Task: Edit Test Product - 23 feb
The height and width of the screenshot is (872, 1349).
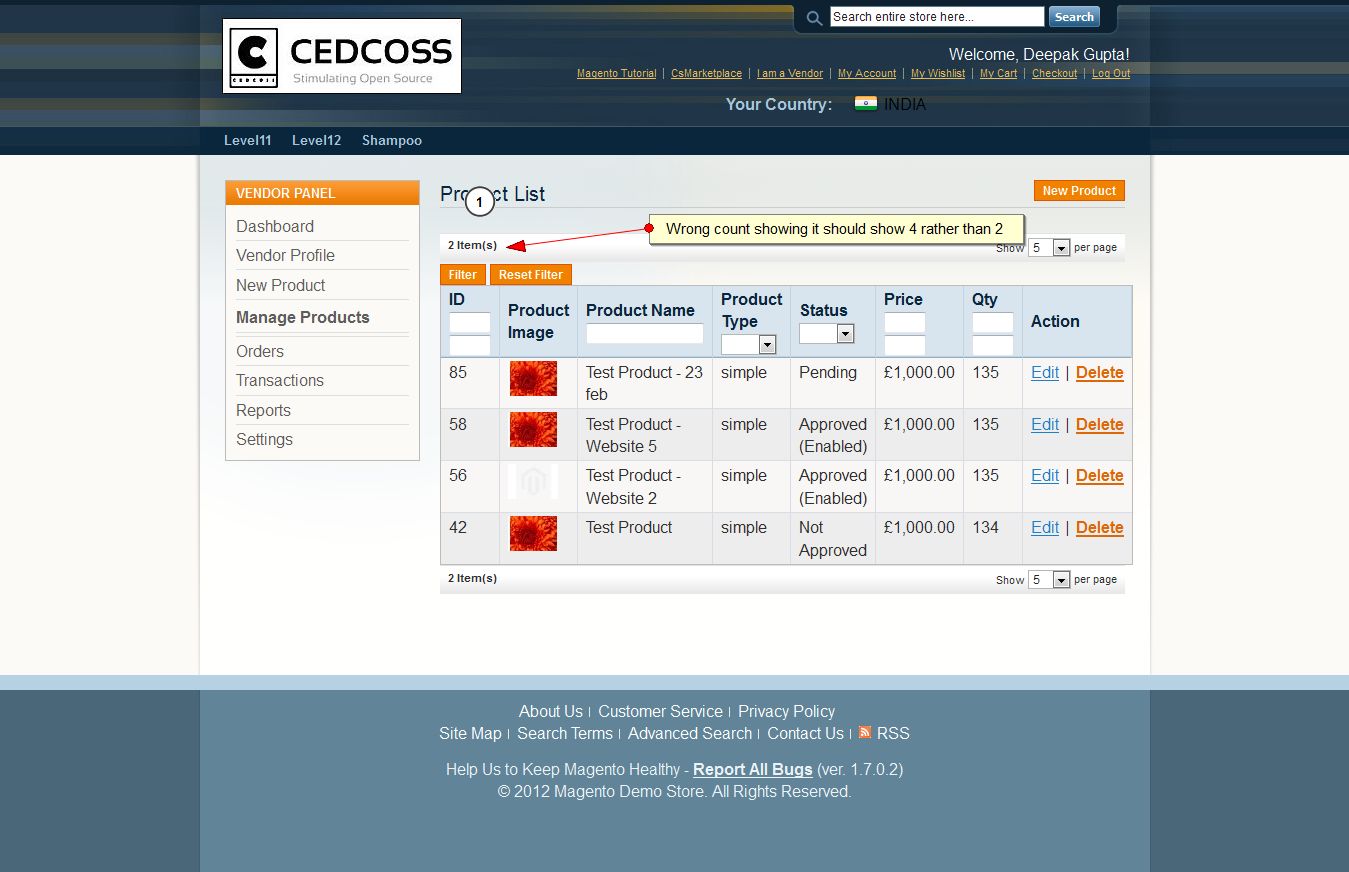Action: coord(1045,372)
